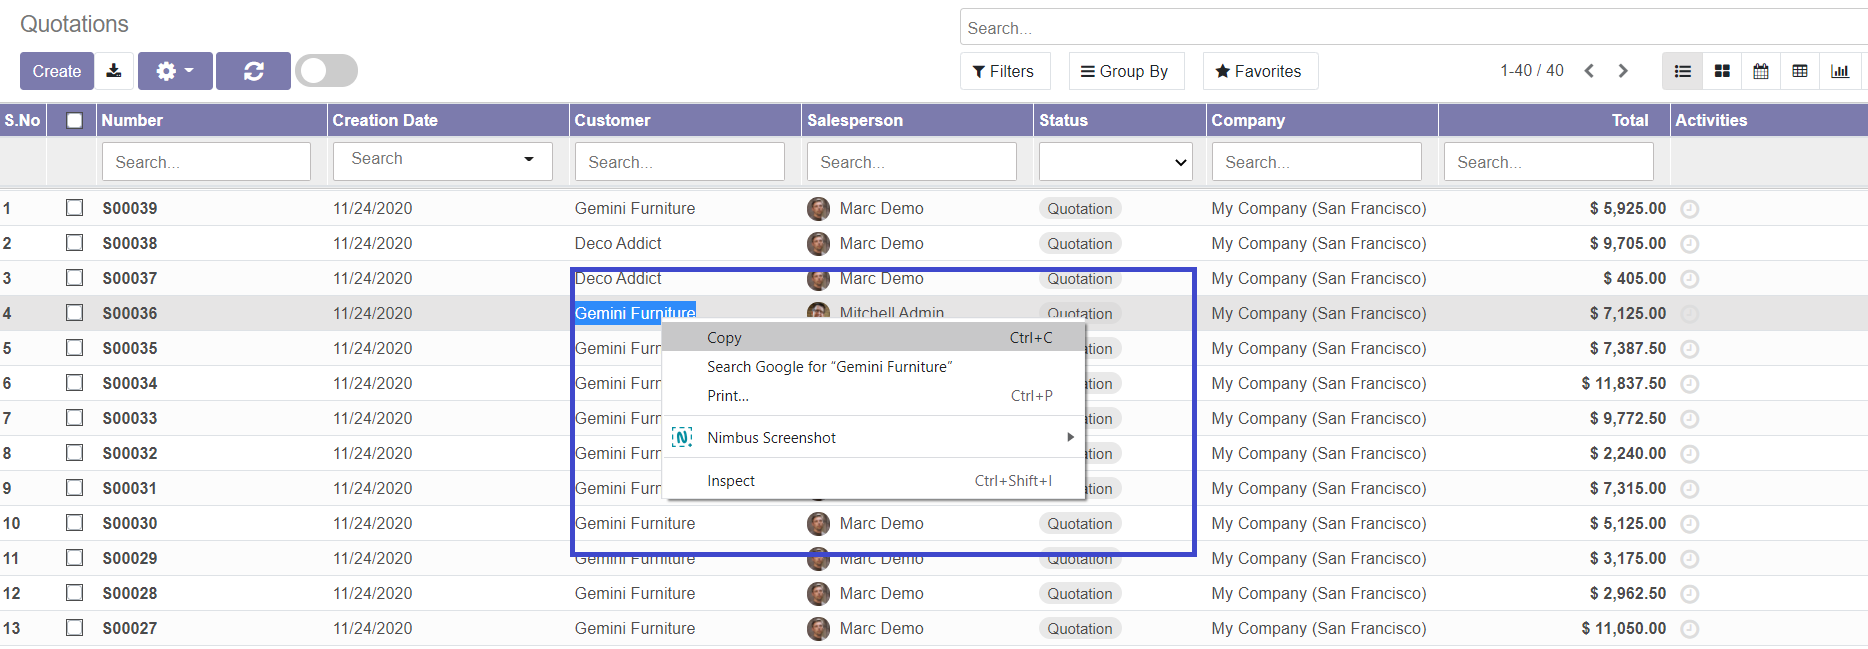The width and height of the screenshot is (1868, 649).
Task: Open the calendar view
Action: [x=1761, y=71]
